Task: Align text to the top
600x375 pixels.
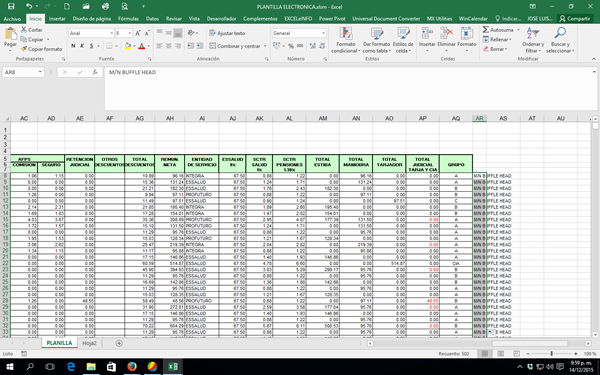Action: point(160,33)
